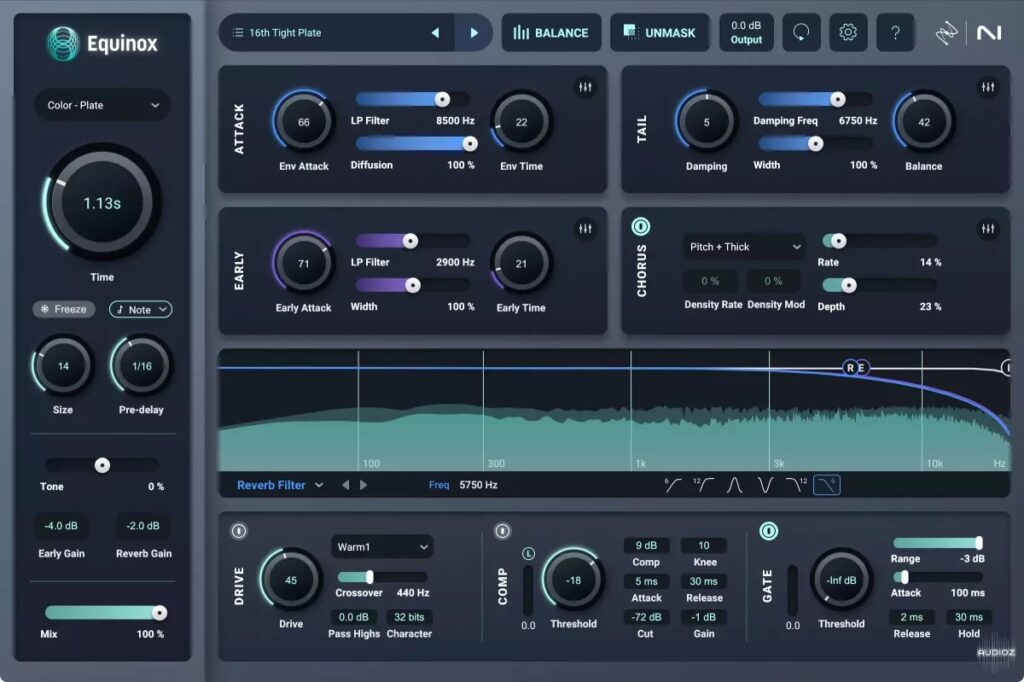Click the Attack Diffusion slider handle
The image size is (1024, 682).
click(x=470, y=144)
